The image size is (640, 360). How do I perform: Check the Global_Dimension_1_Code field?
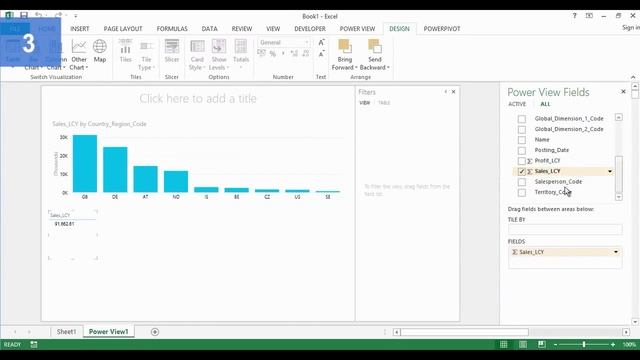(x=522, y=119)
